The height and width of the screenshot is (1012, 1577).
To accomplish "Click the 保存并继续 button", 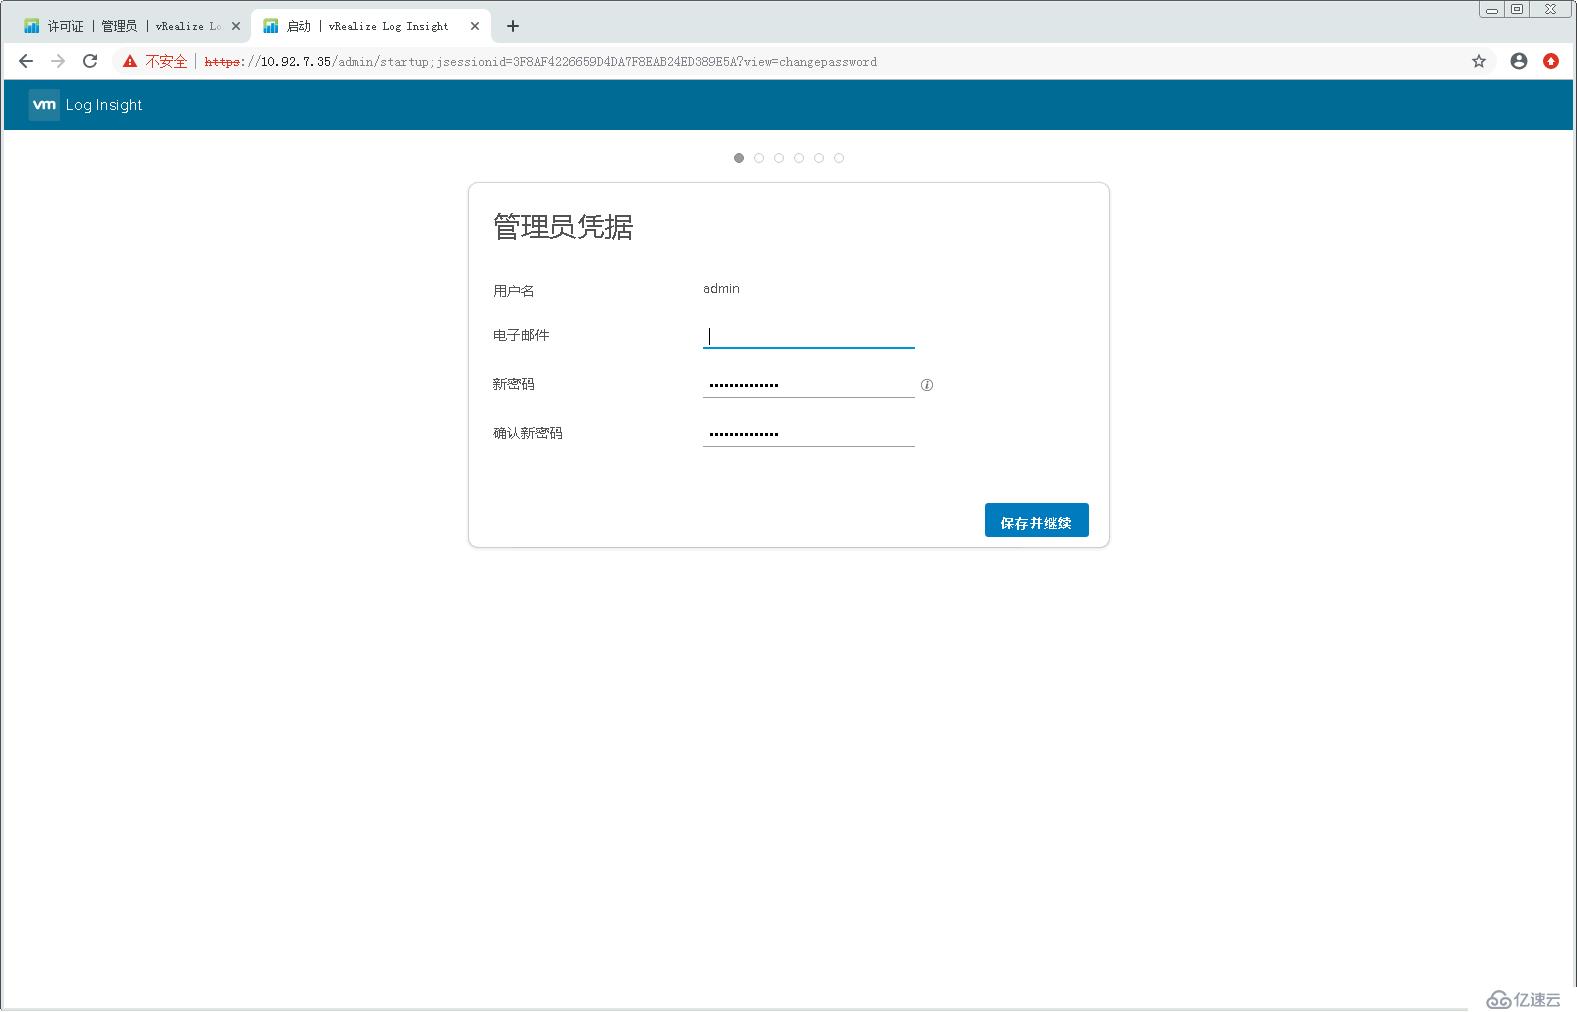I will pyautogui.click(x=1036, y=520).
